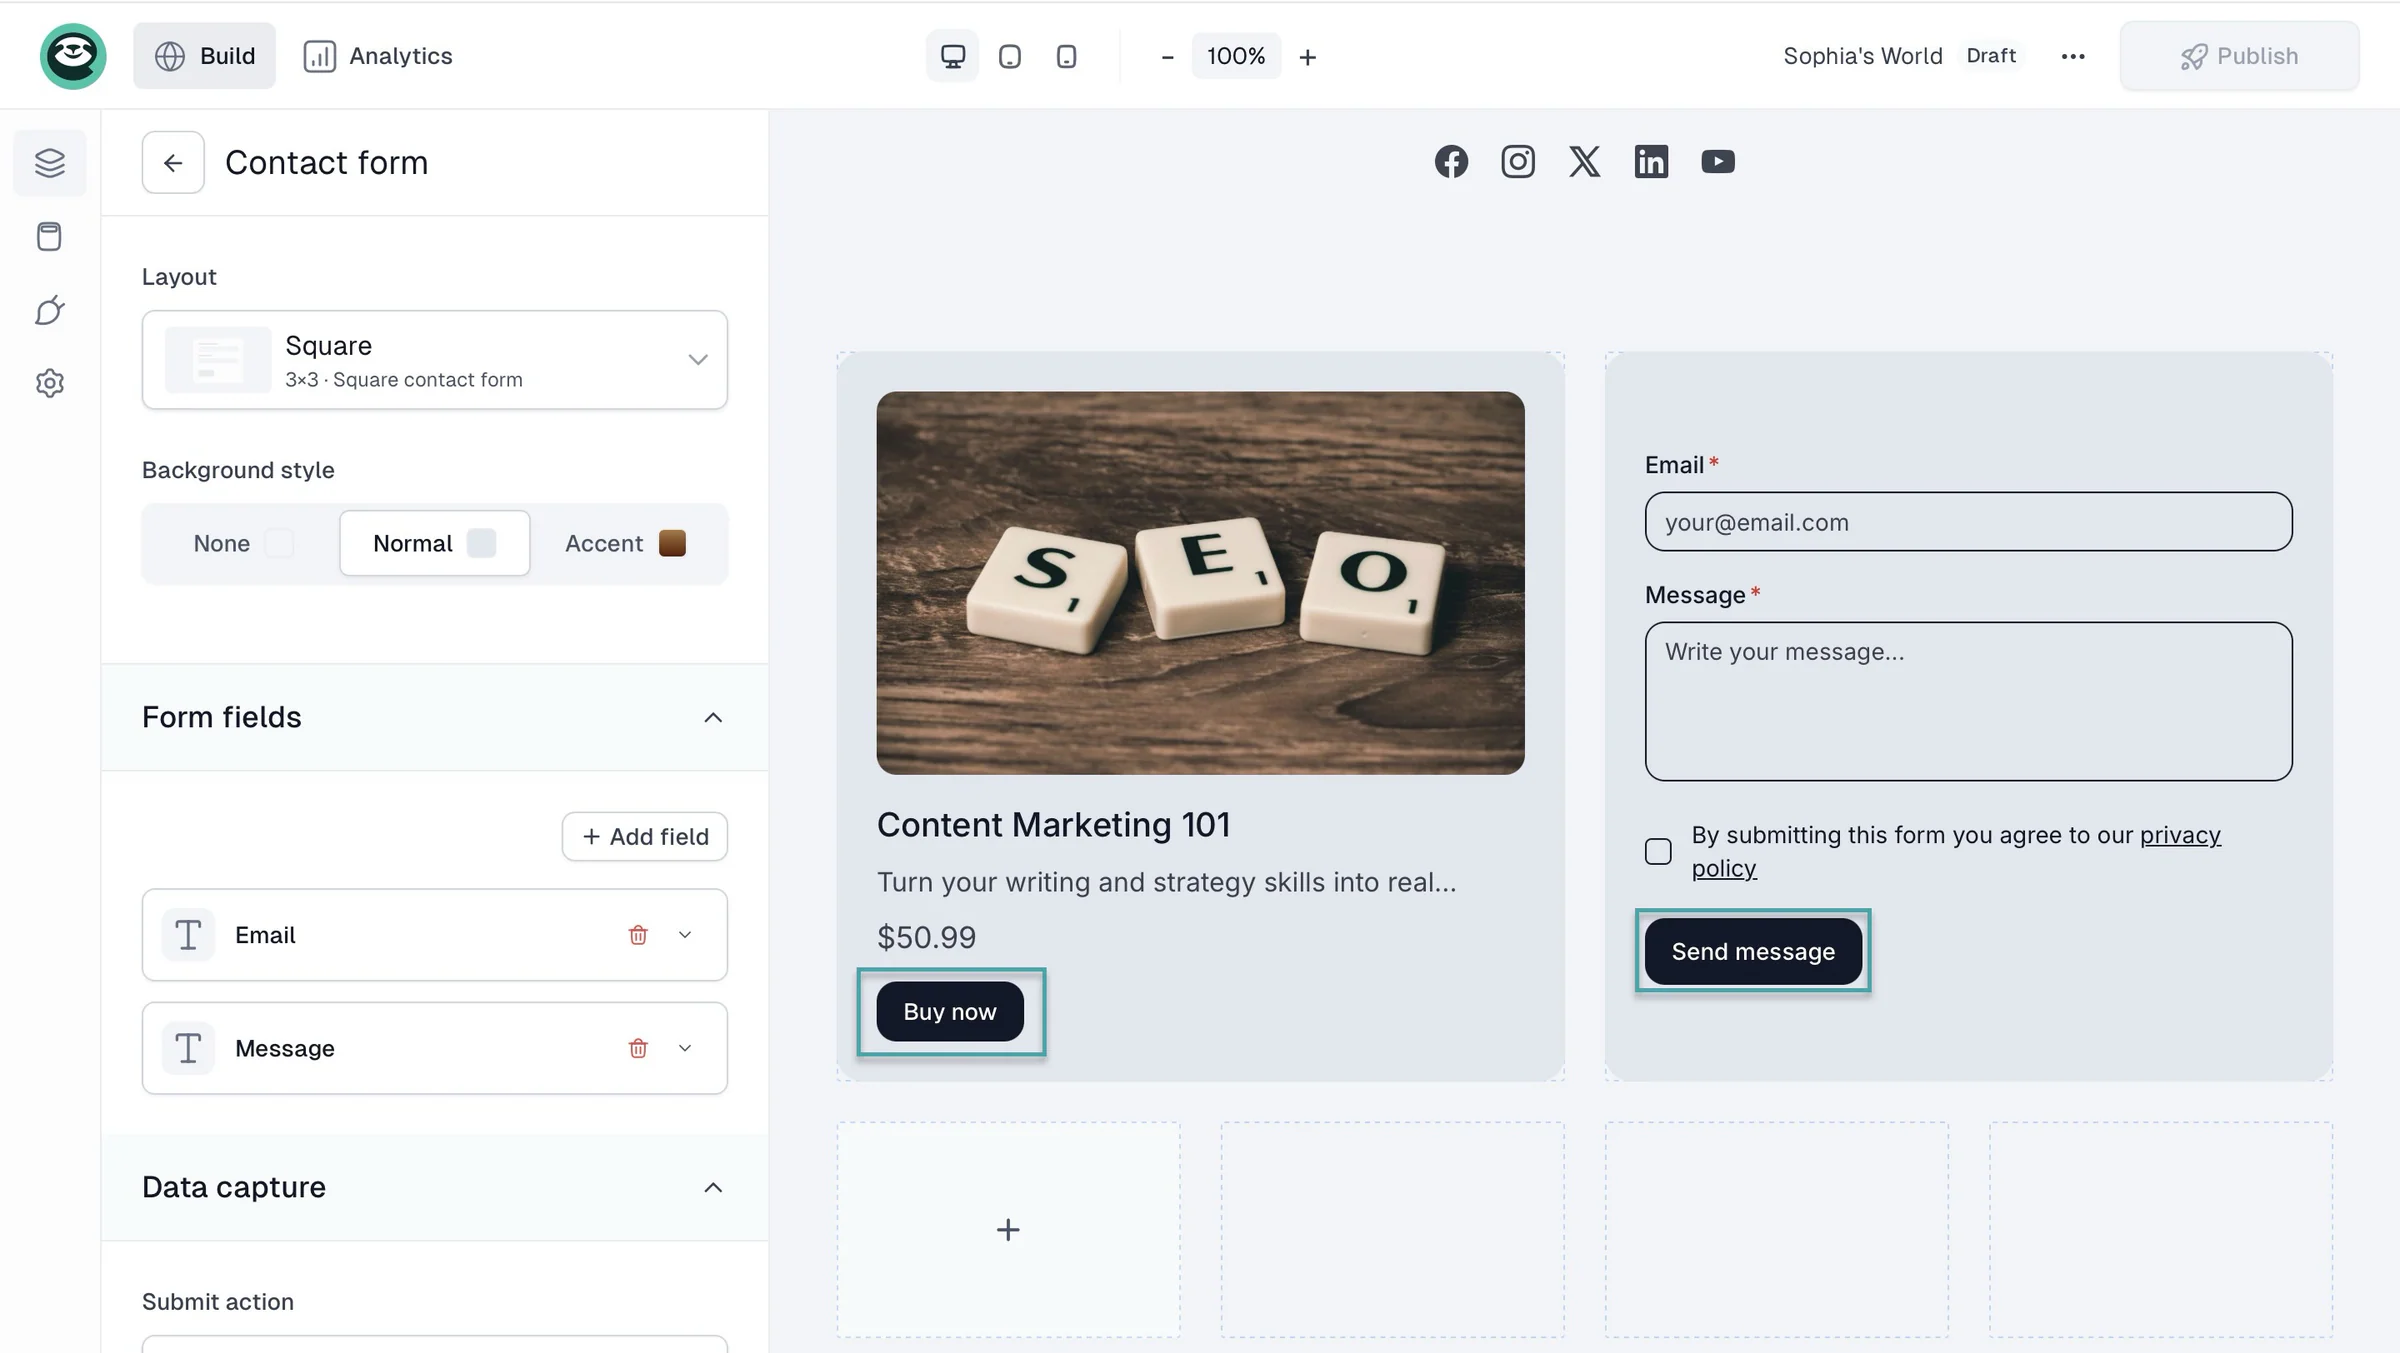Image resolution: width=2400 pixels, height=1353 pixels.
Task: Click the Background style label
Action: pos(238,470)
